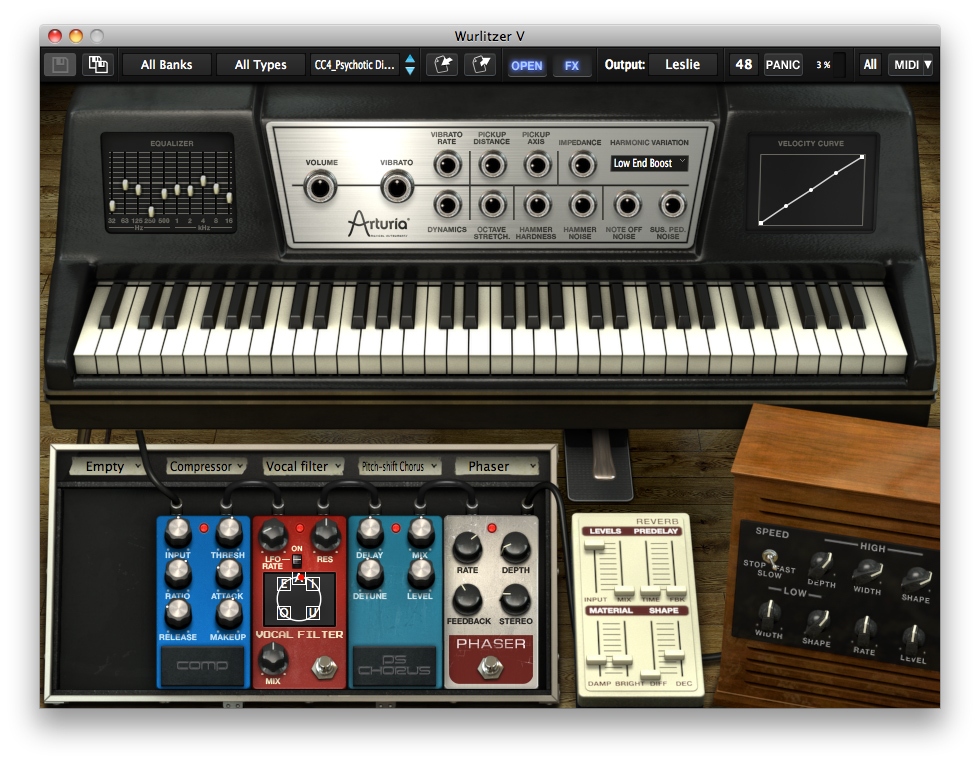Open the Harmonic Variation Low End Boost menu
The image size is (980, 763).
coord(648,163)
